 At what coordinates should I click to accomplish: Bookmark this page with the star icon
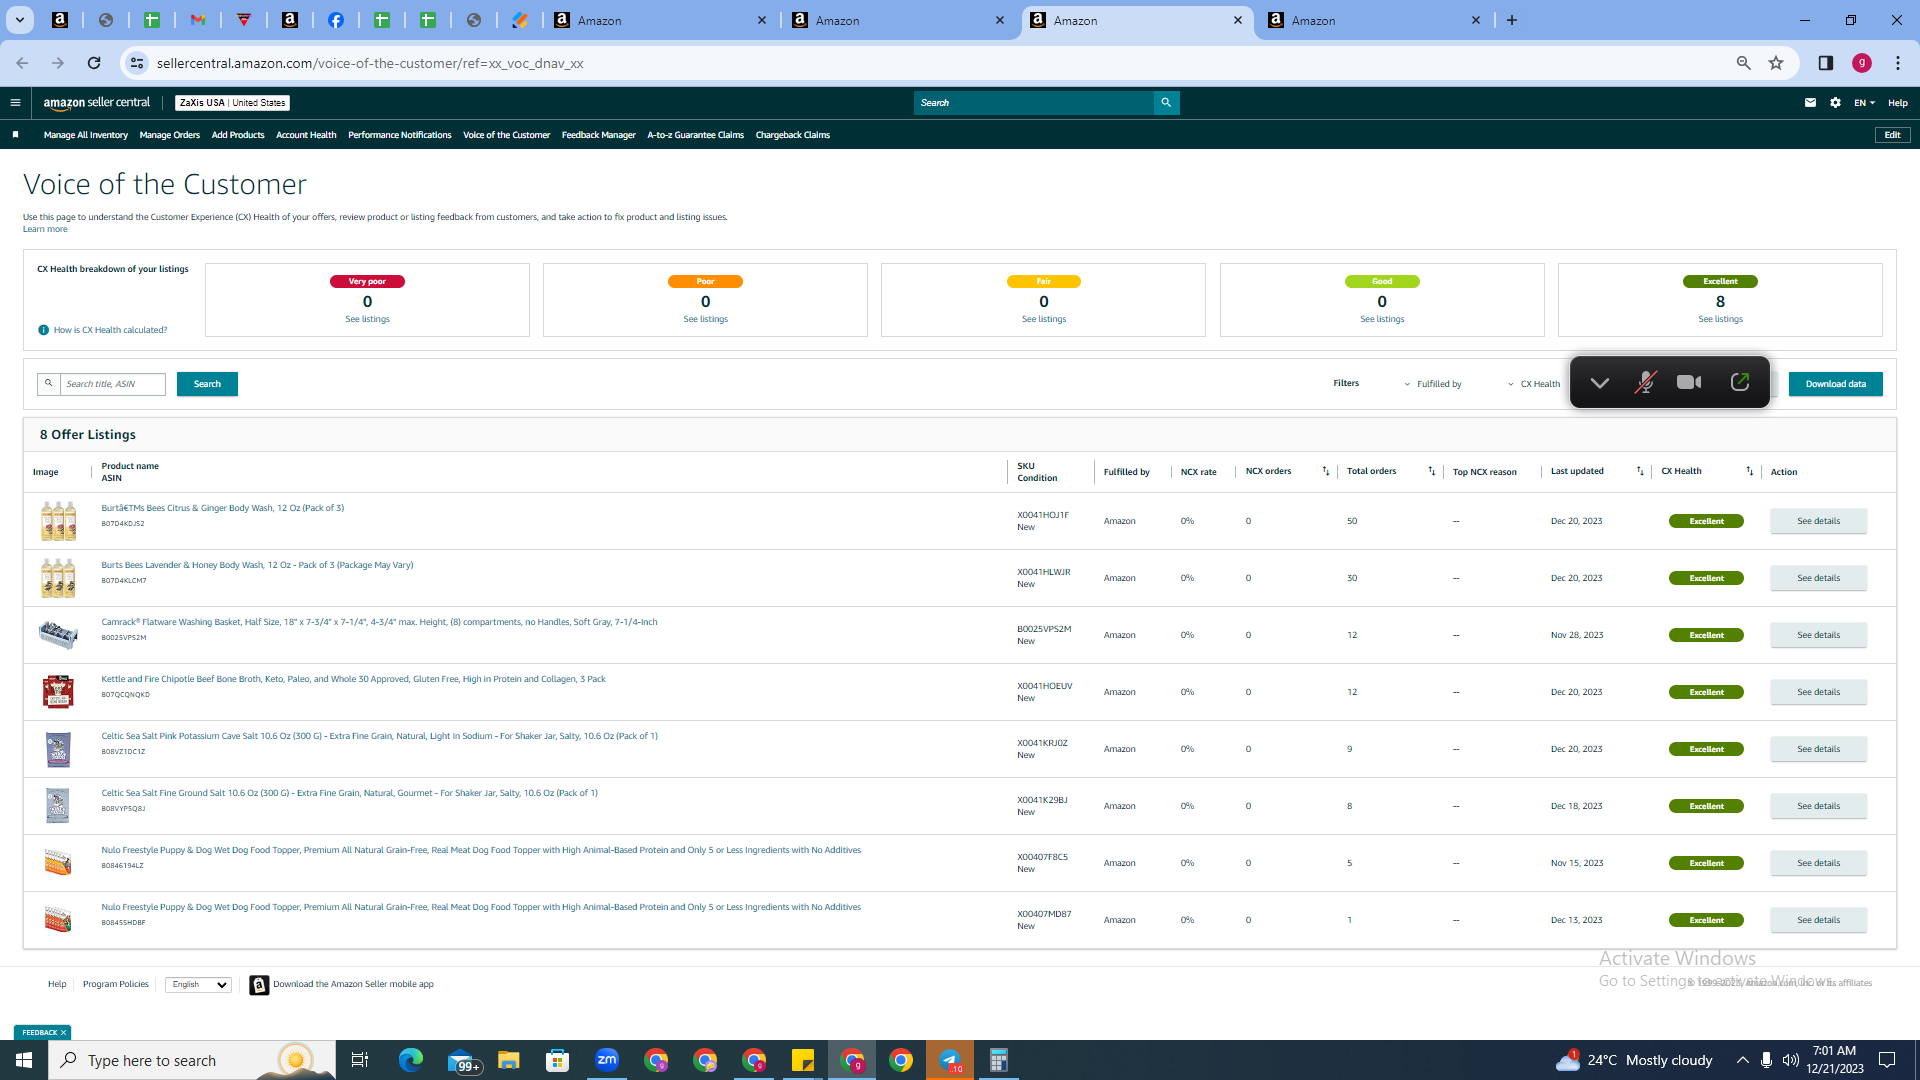click(1776, 63)
